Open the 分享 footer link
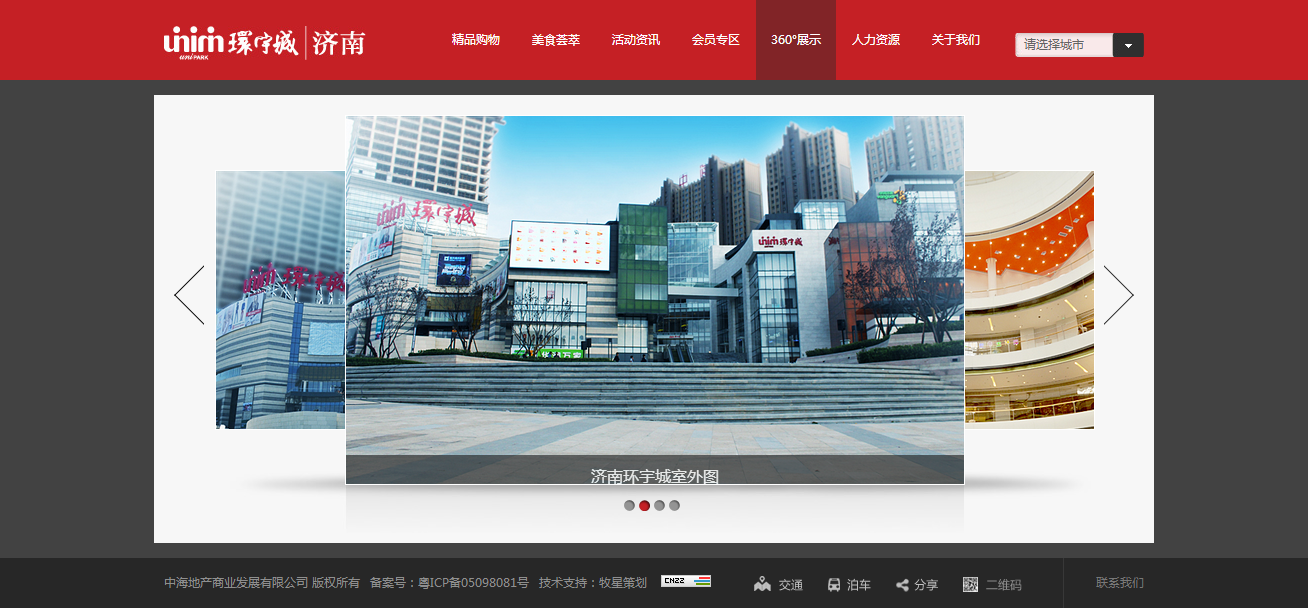1308x608 pixels. (x=926, y=585)
